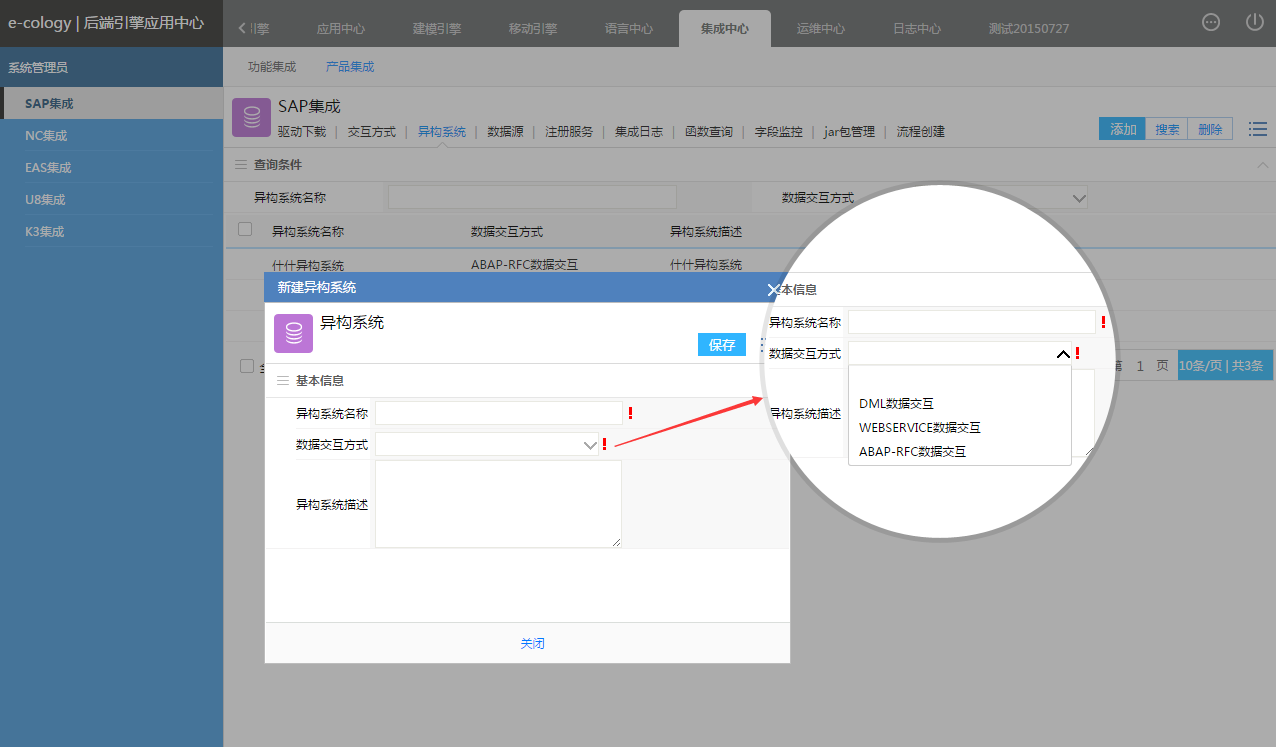Open 驱动下载 menu item
Viewport: 1276px width, 747px height.
click(x=302, y=132)
